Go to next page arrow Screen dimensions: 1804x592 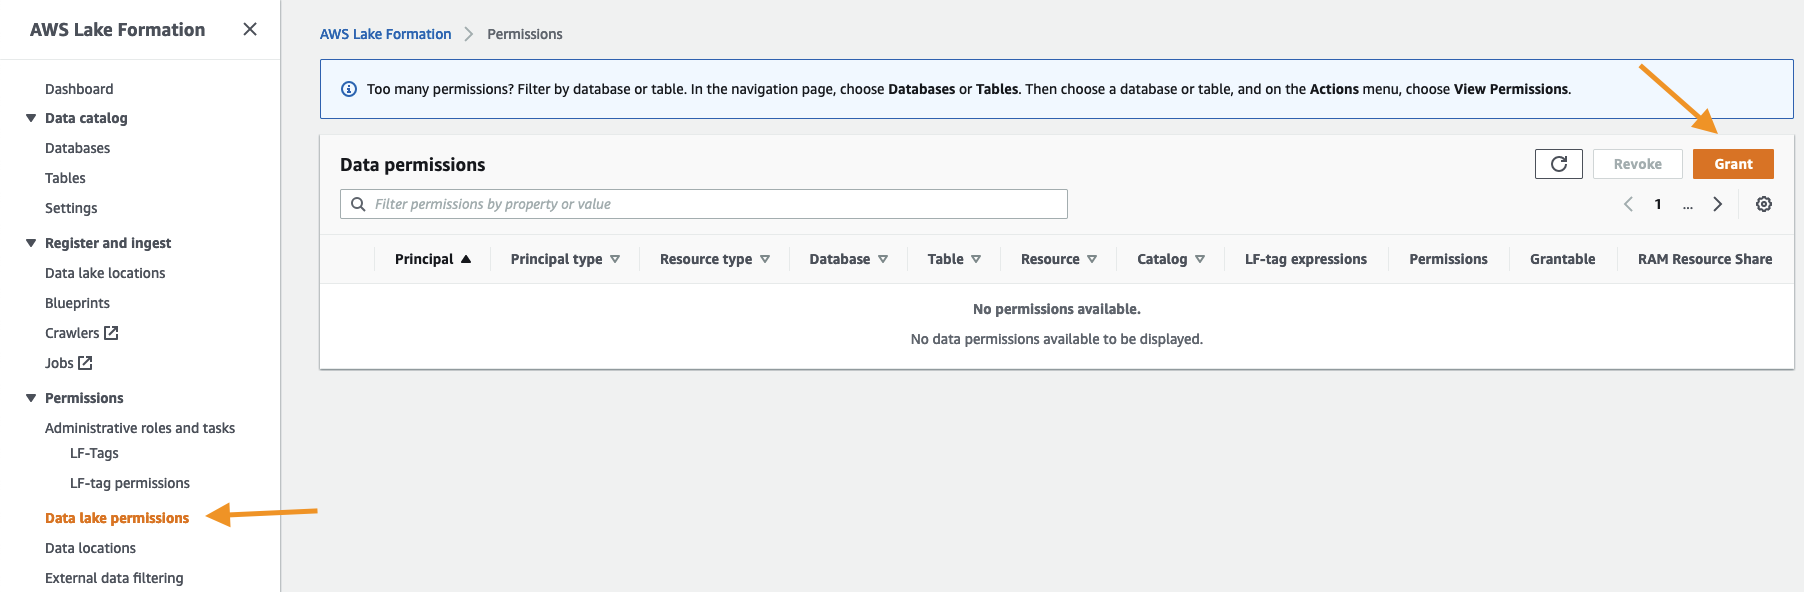pyautogui.click(x=1718, y=204)
